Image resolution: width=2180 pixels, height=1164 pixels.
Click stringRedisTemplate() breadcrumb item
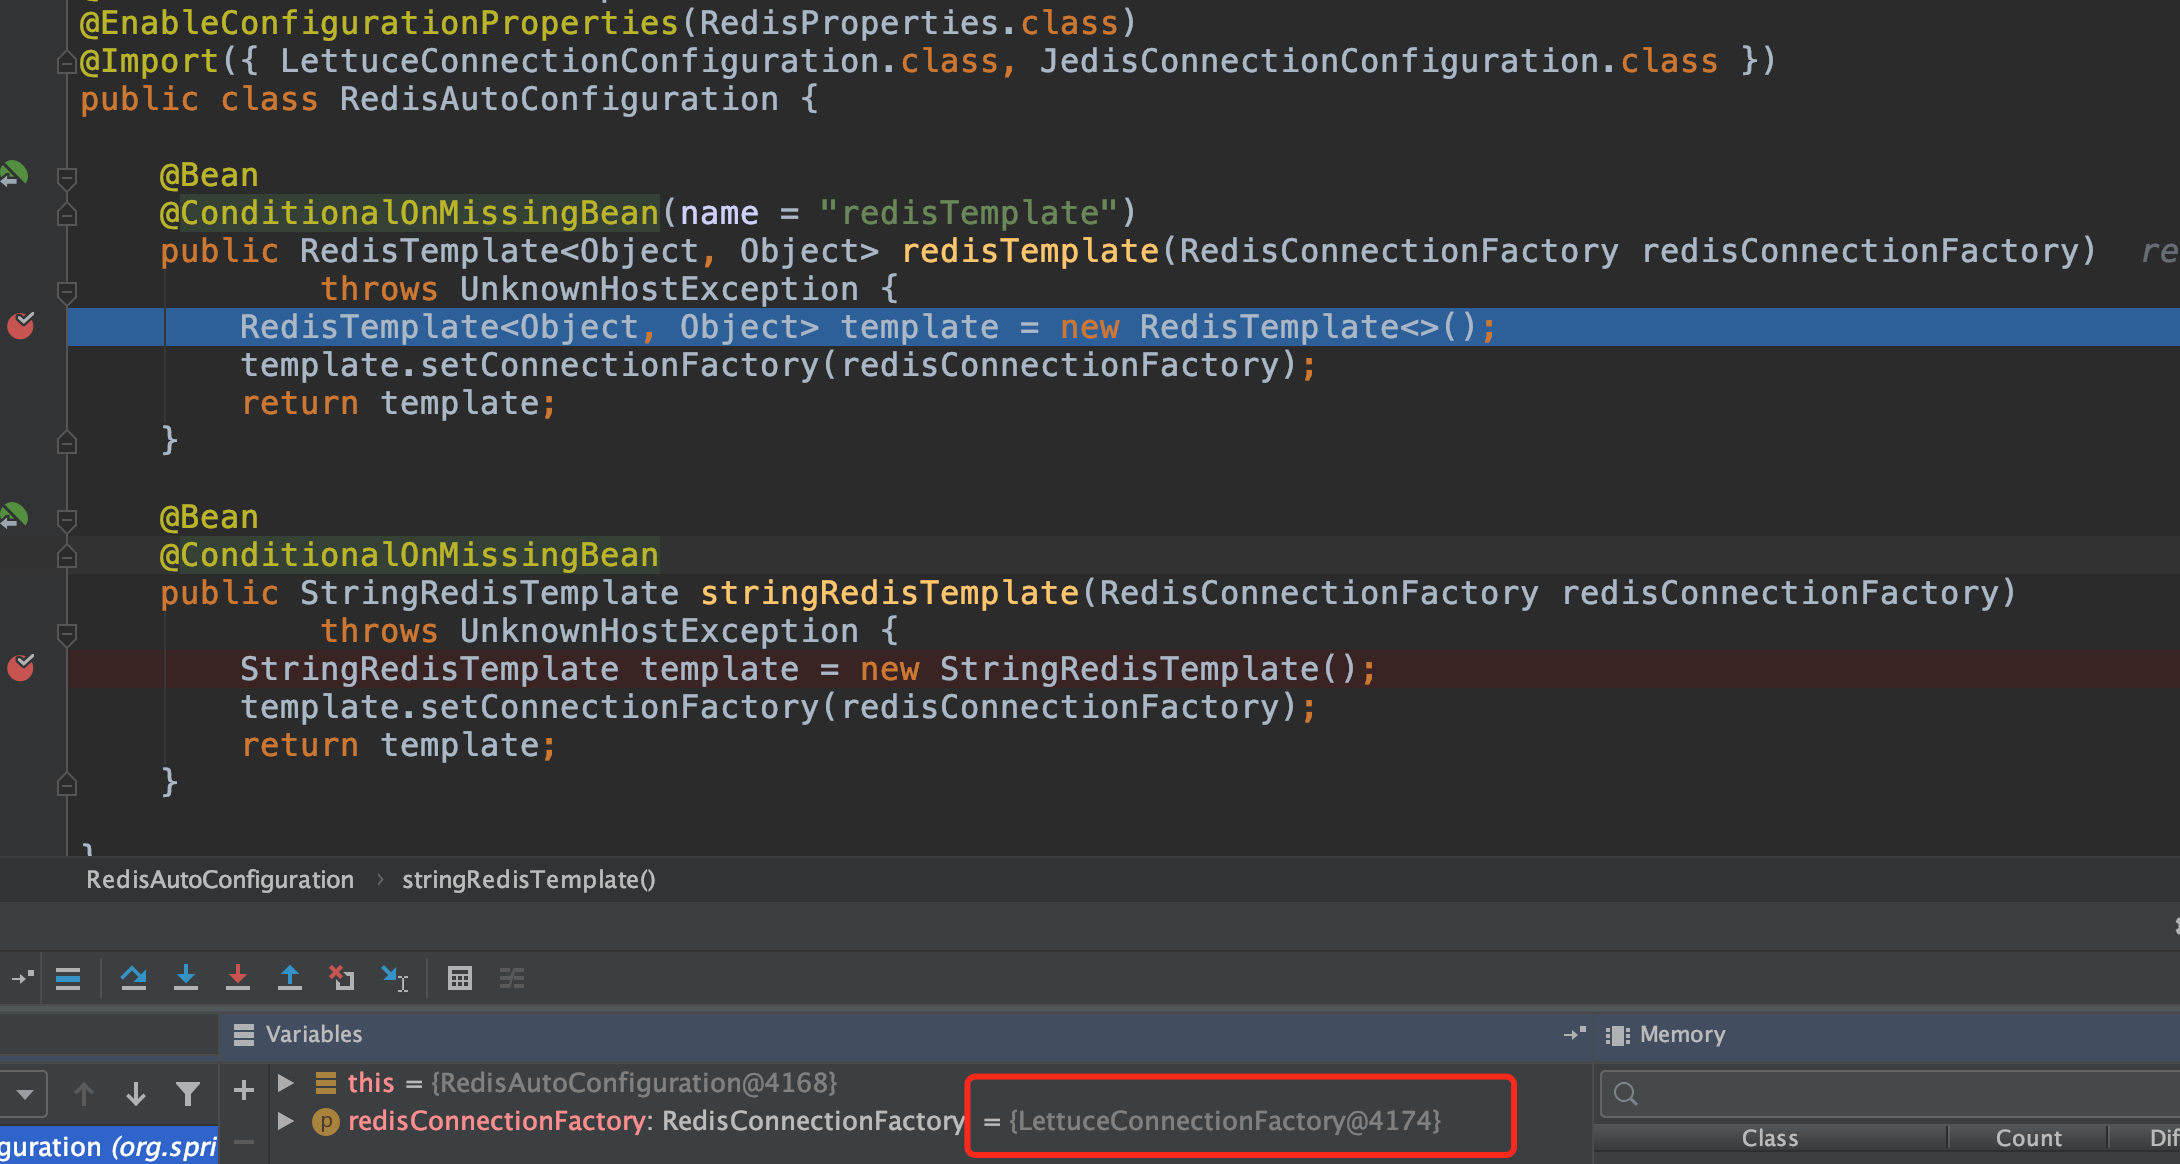point(528,879)
